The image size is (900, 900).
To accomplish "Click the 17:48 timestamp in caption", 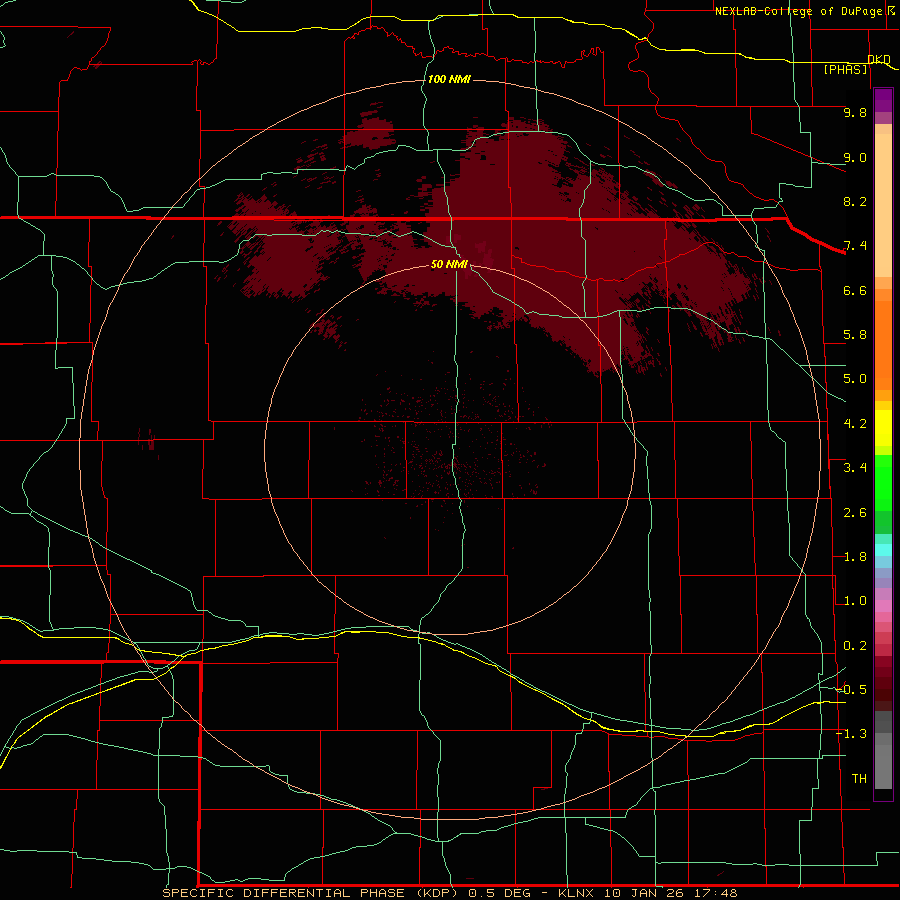I will pos(715,893).
